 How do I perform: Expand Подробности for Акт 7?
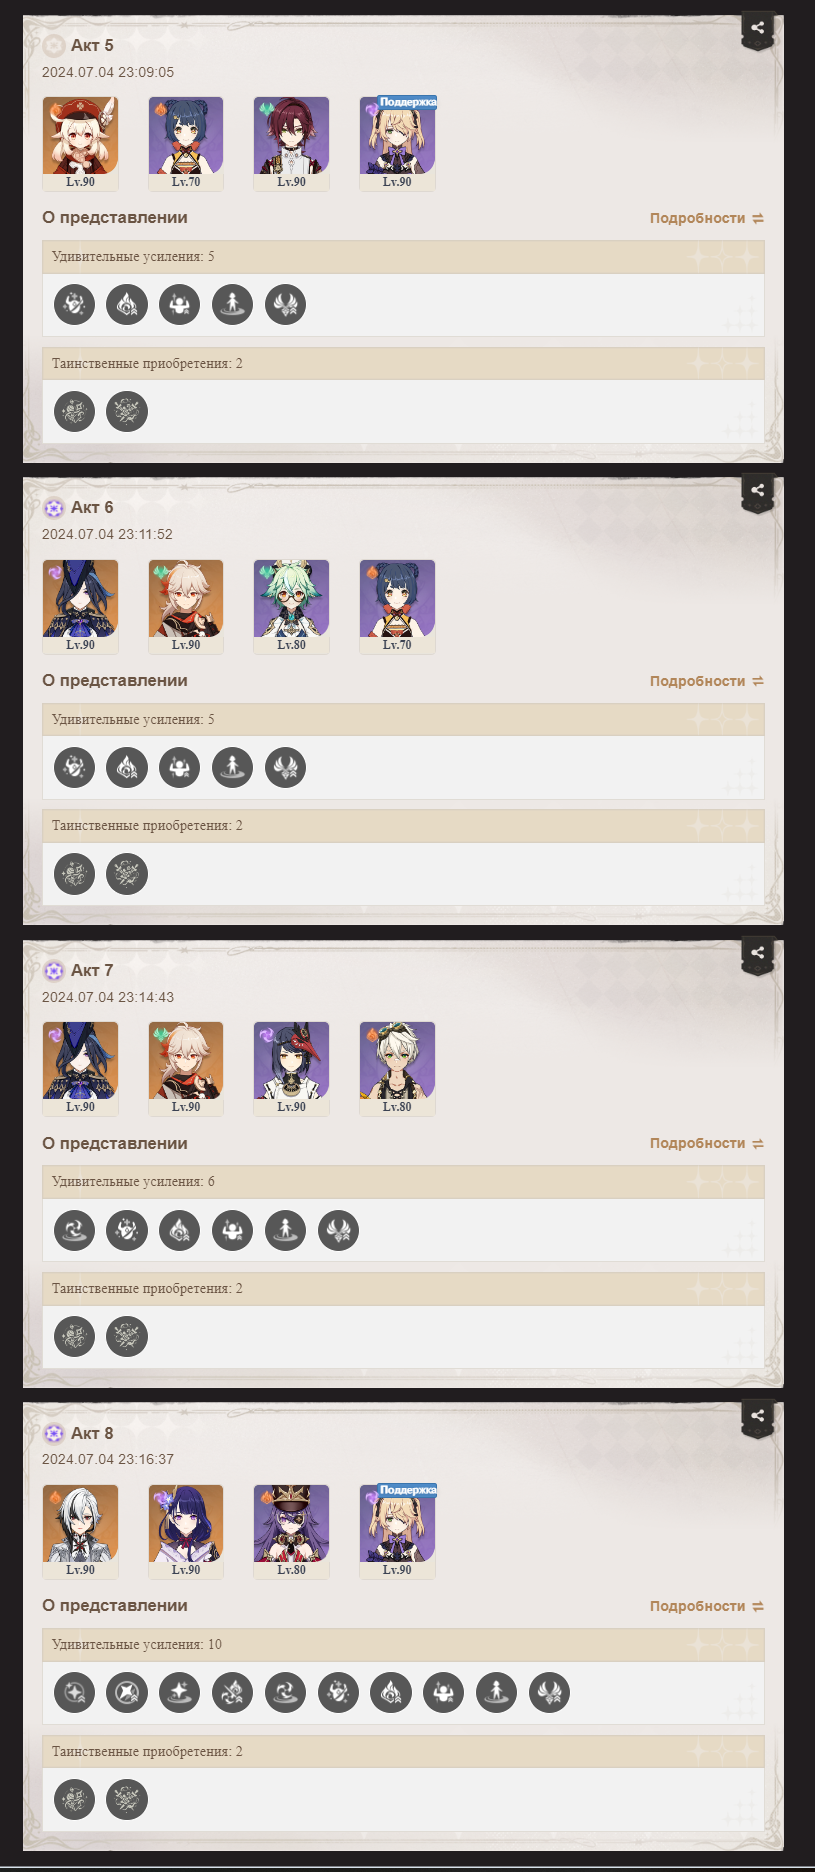coord(706,1143)
